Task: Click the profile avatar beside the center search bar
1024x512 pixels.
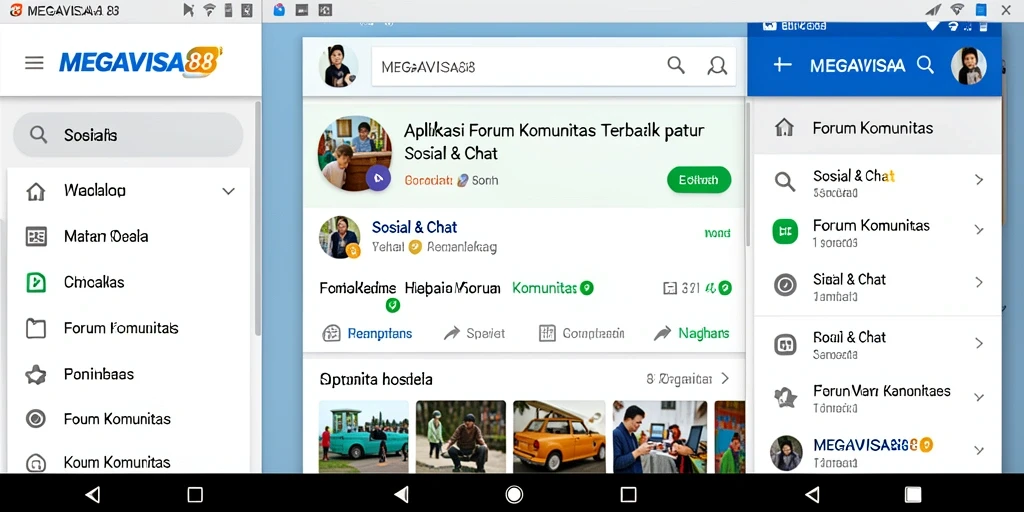Action: [338, 66]
